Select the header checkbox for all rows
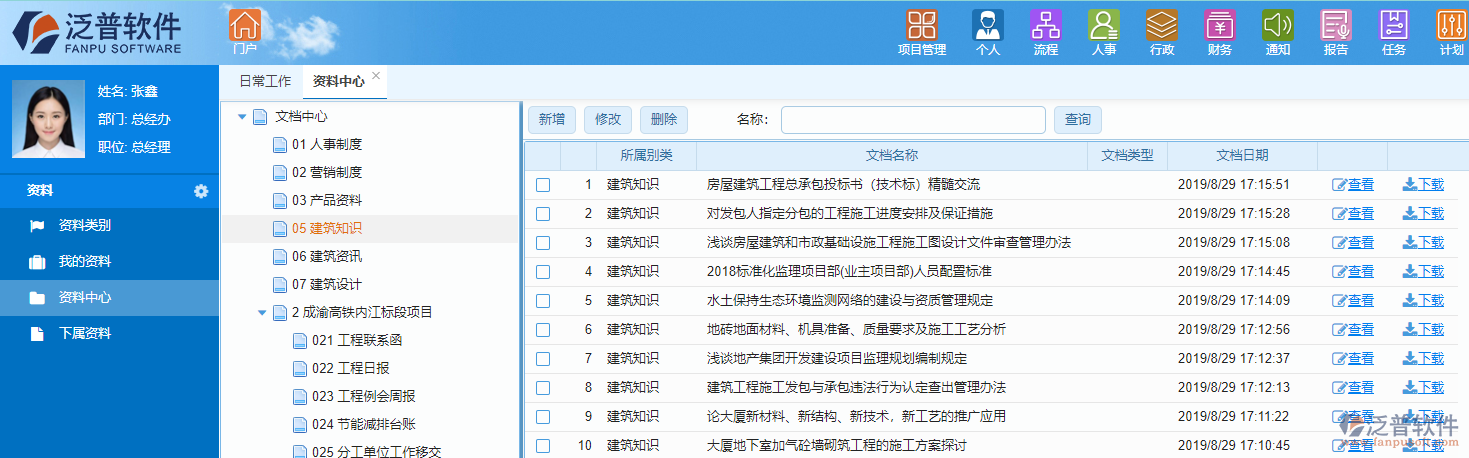This screenshot has width=1469, height=458. (543, 156)
